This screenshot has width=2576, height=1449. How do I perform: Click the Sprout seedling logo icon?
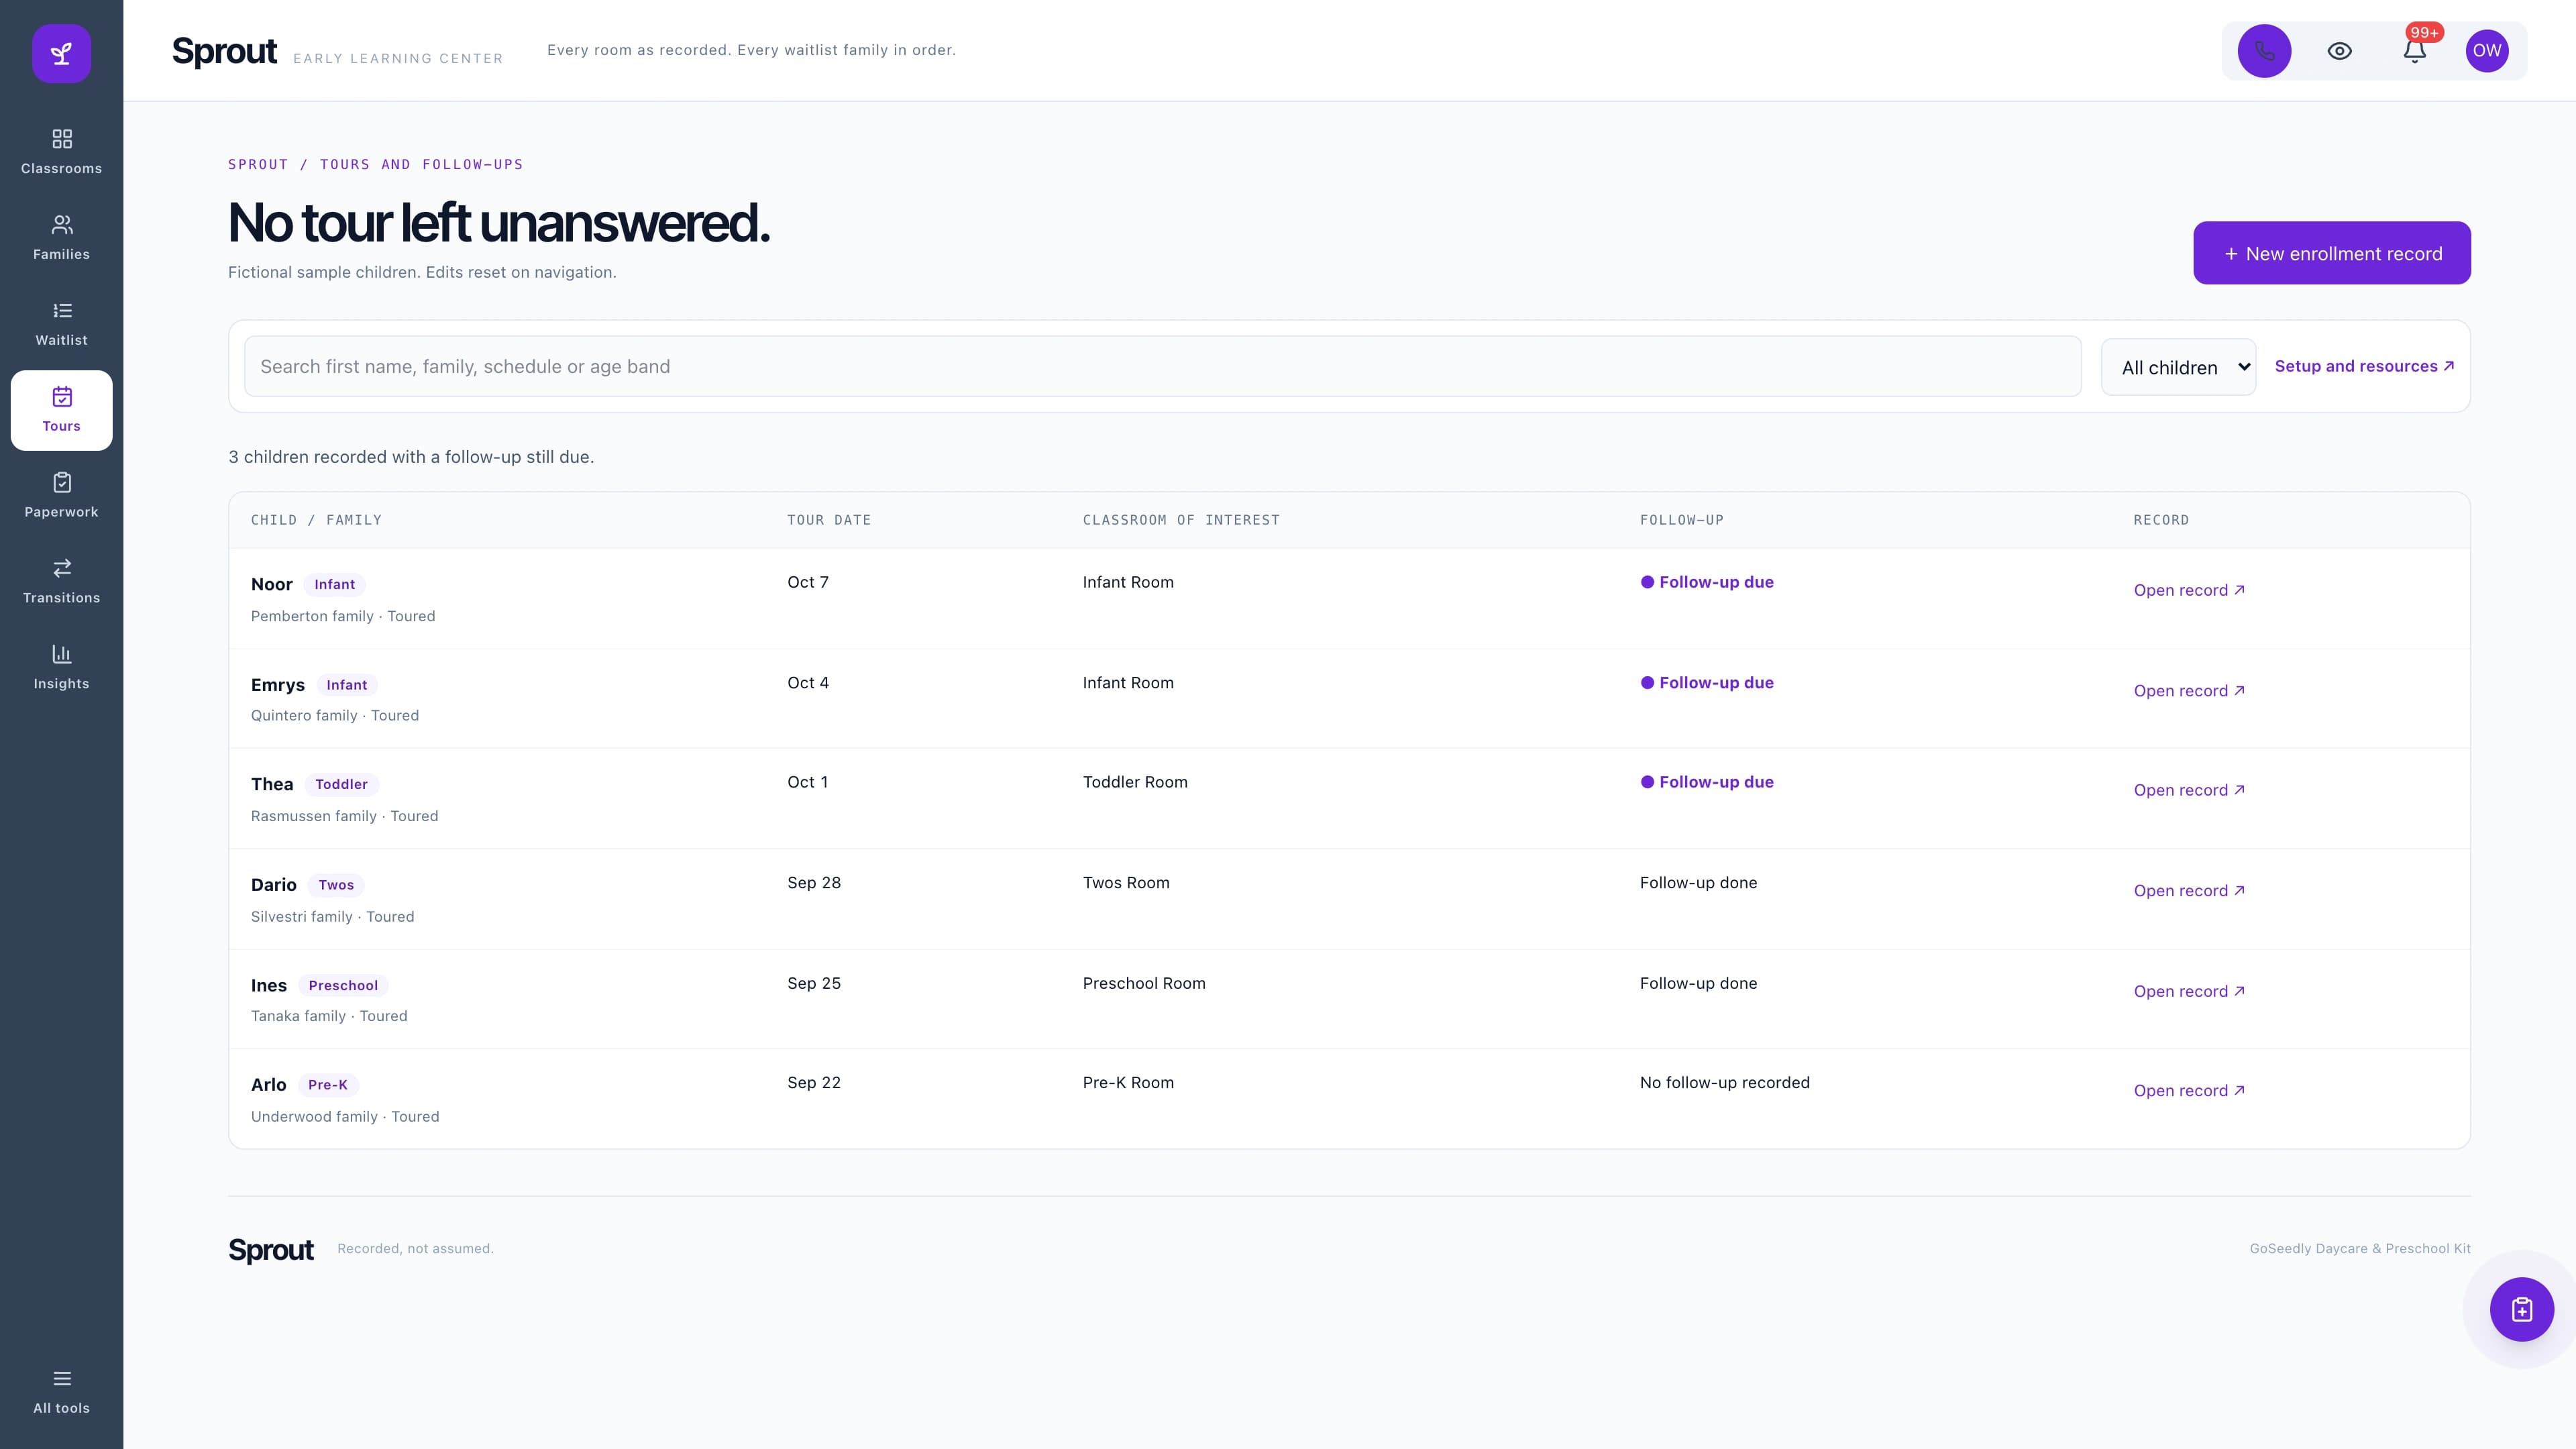point(61,53)
